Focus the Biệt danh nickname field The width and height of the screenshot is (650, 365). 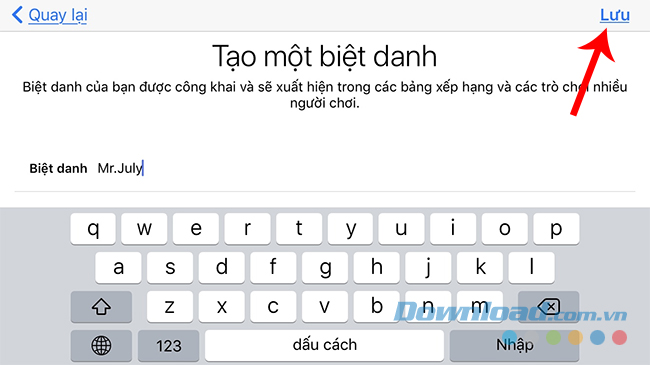[325, 168]
